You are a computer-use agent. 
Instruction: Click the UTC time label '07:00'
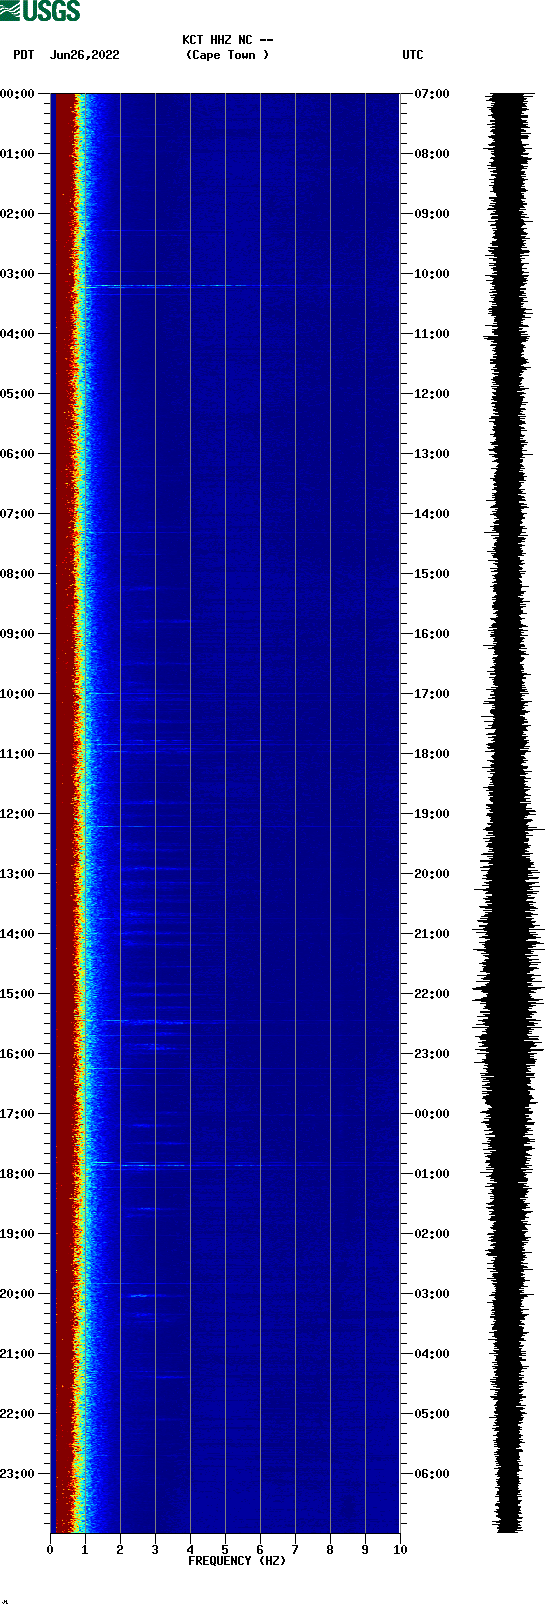click(x=432, y=93)
